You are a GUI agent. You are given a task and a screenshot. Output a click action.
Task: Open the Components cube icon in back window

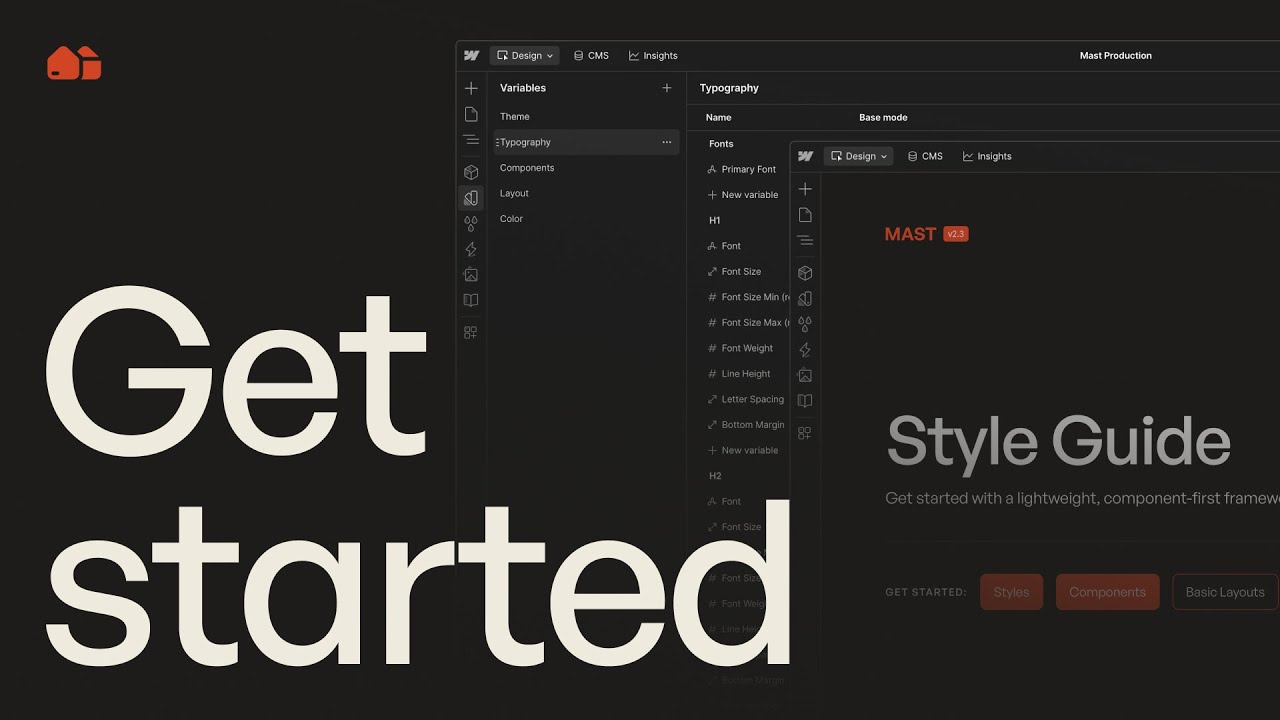coord(471,172)
